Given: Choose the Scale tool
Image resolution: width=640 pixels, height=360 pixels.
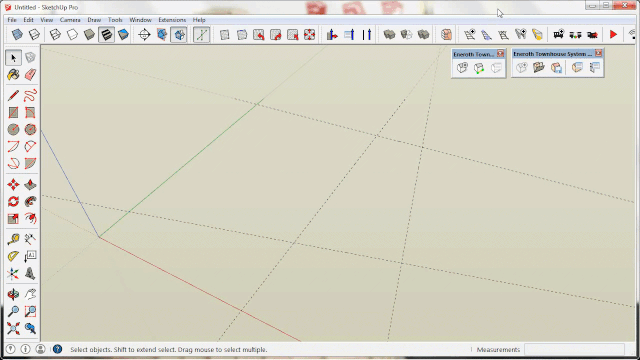Looking at the screenshot, I should [x=13, y=219].
